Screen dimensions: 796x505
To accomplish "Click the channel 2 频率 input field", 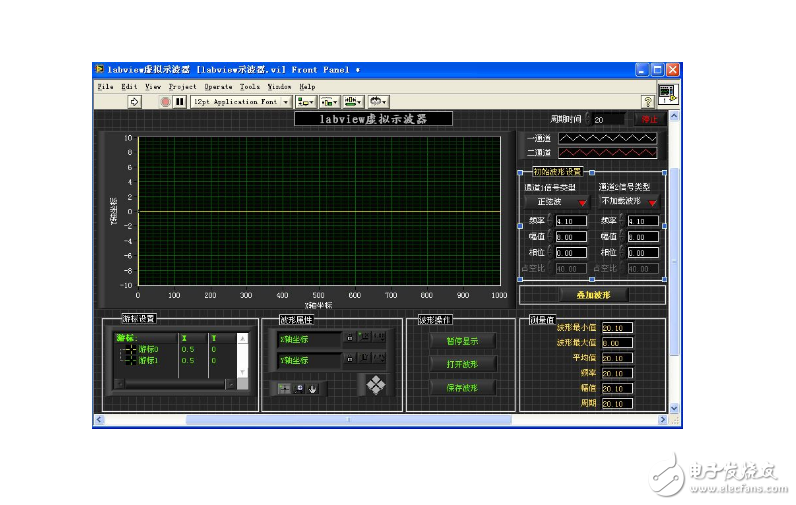I will (643, 221).
